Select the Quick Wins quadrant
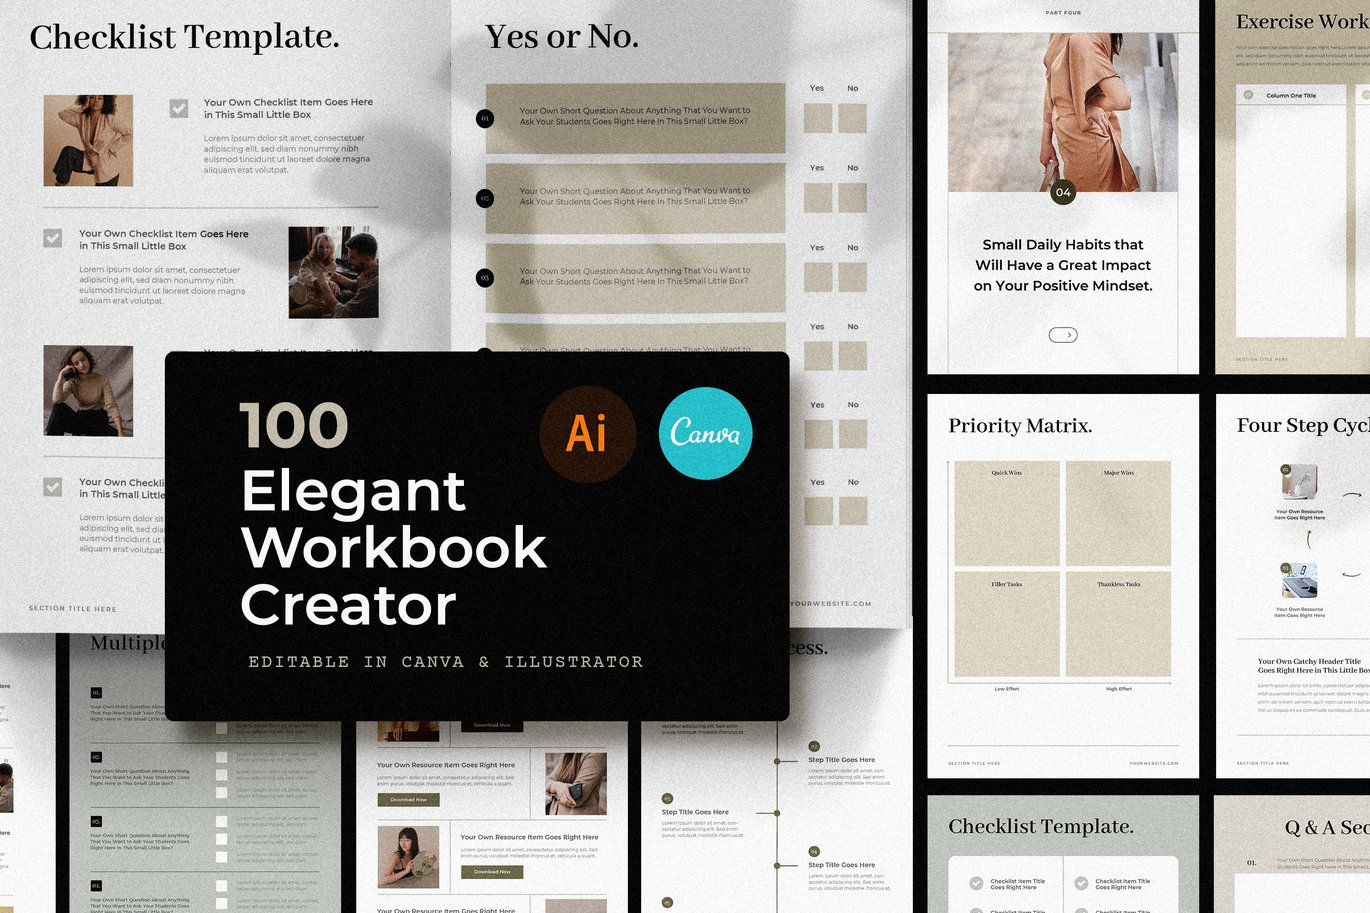 click(1007, 514)
